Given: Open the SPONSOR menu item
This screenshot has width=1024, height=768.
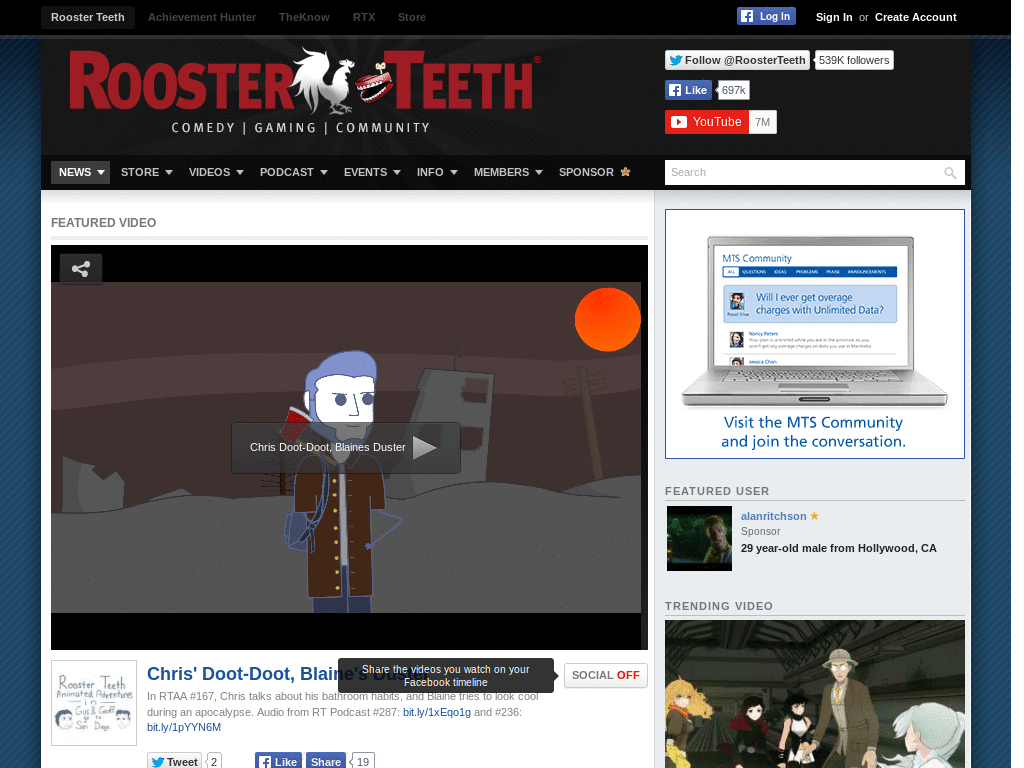Looking at the screenshot, I should (x=594, y=172).
